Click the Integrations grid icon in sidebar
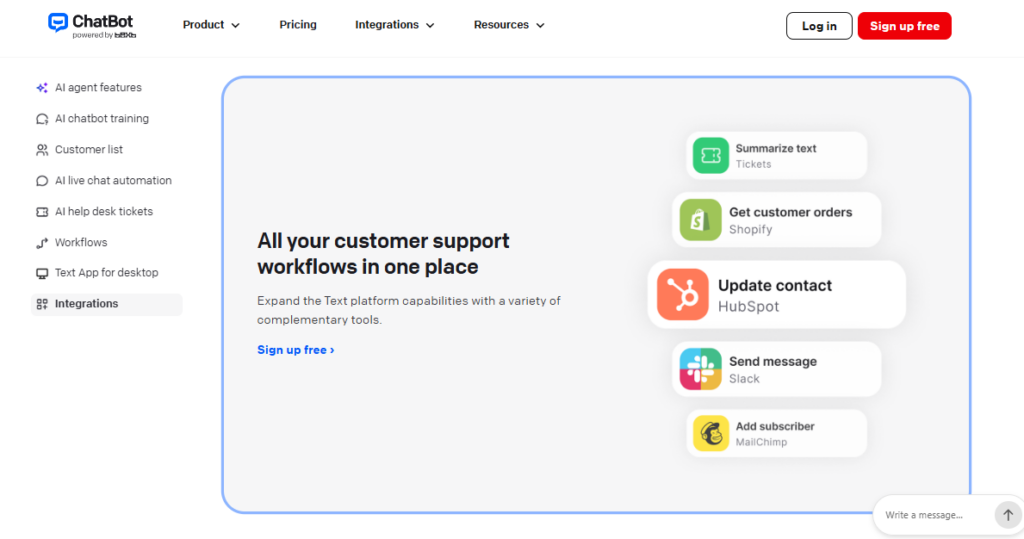The height and width of the screenshot is (539, 1024). point(42,304)
